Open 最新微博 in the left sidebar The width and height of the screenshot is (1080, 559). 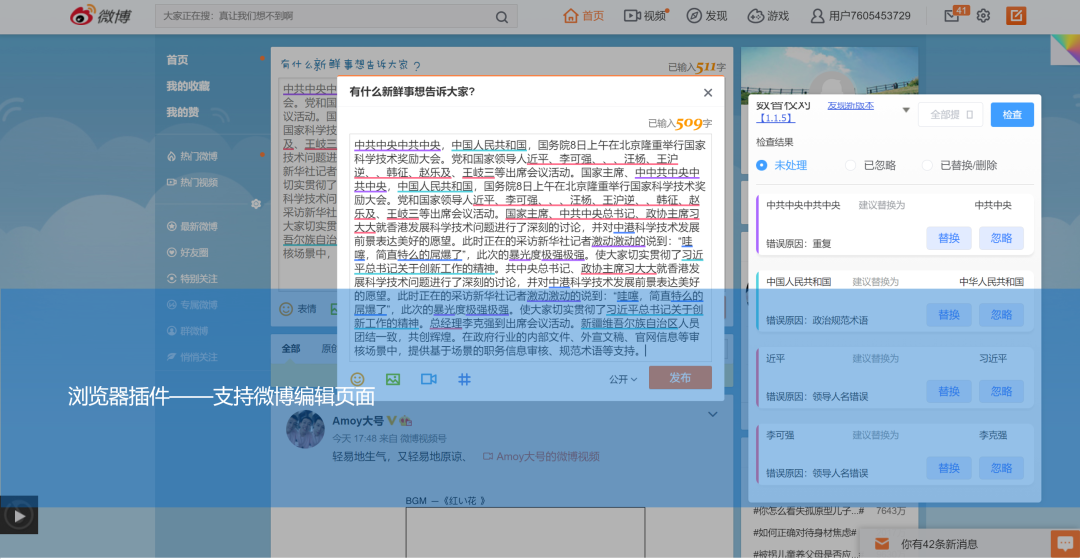(x=192, y=226)
